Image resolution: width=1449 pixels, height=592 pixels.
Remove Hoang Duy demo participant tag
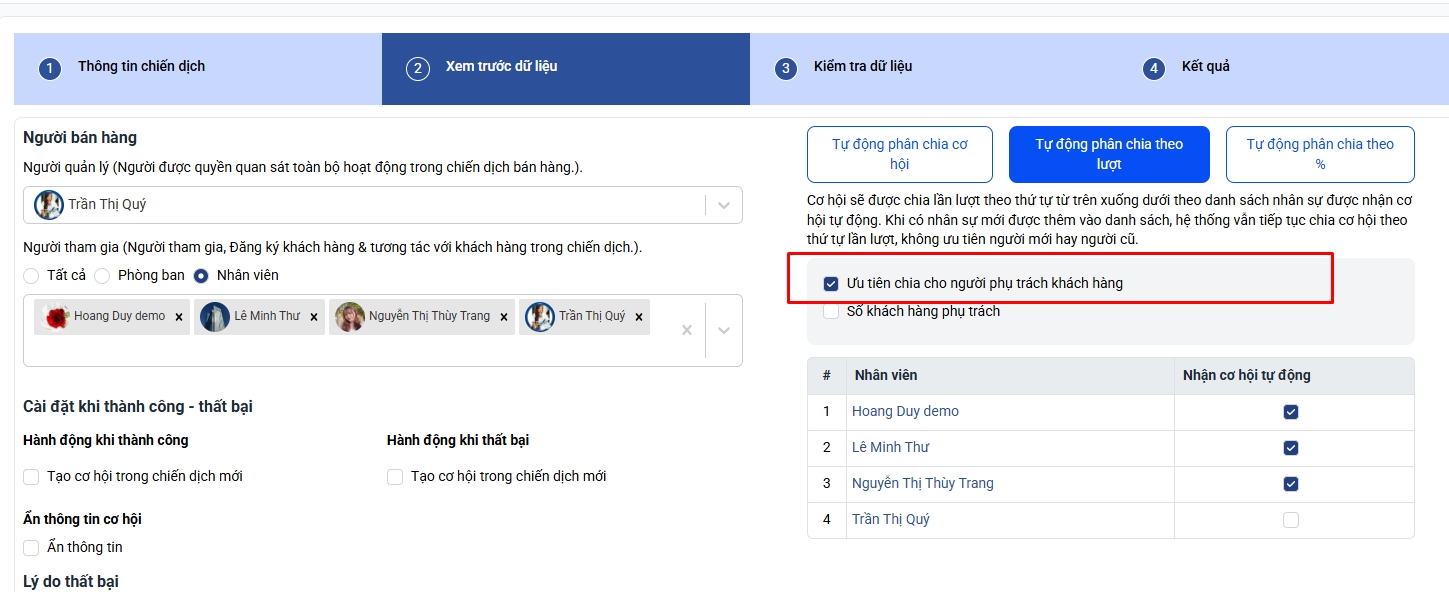click(179, 317)
